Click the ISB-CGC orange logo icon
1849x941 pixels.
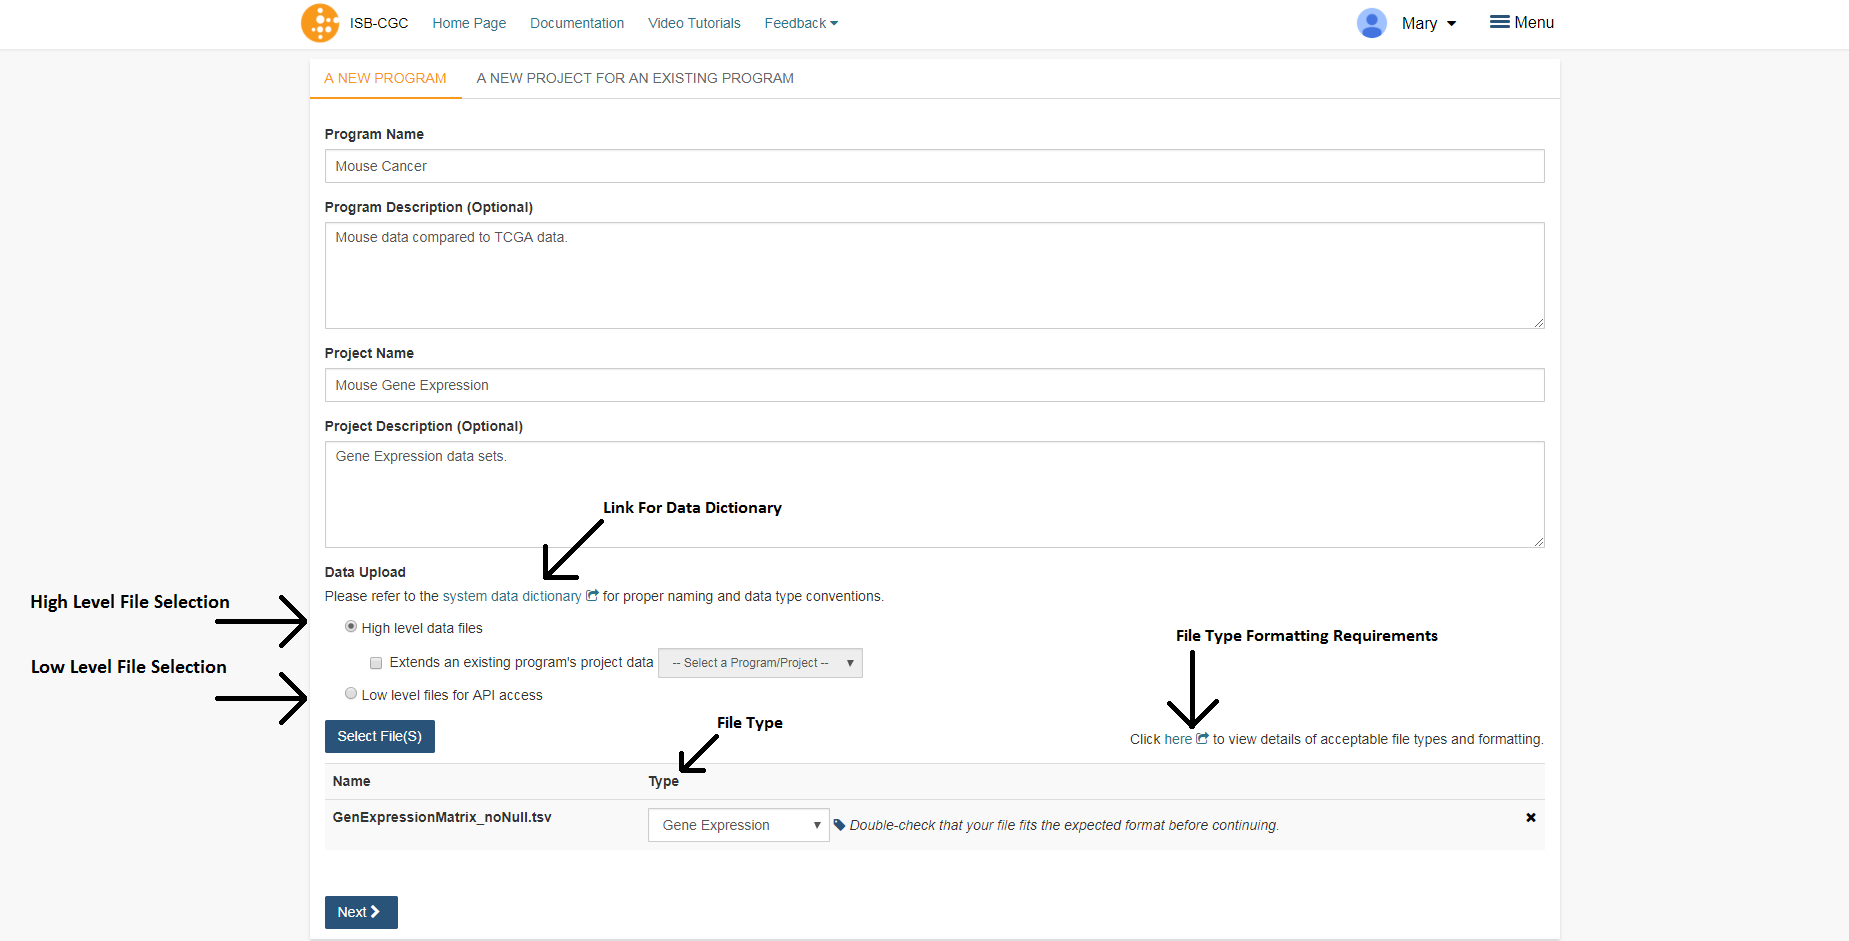pos(320,23)
